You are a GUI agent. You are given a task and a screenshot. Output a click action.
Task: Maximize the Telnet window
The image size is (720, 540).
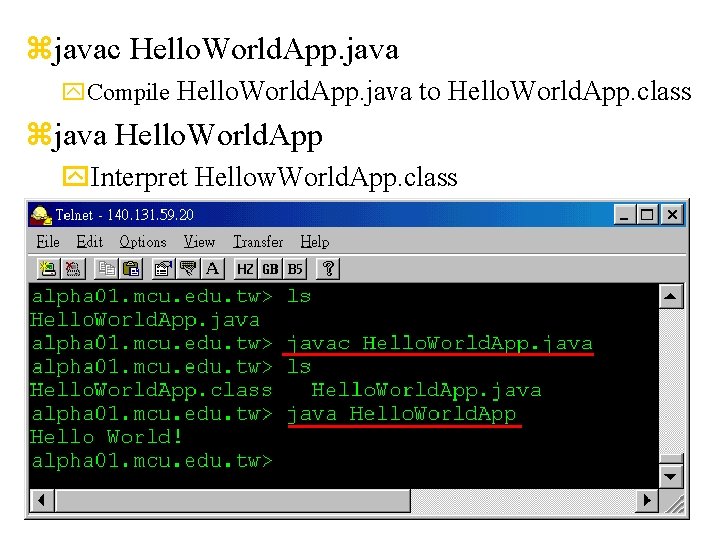(x=647, y=214)
